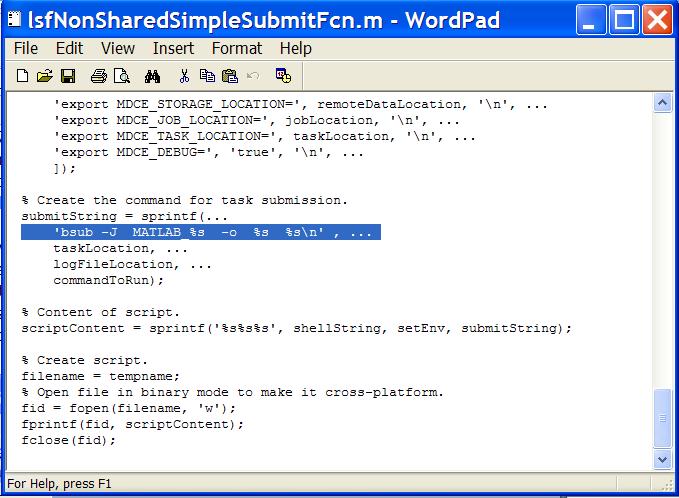
Task: Open the View menu
Action: pyautogui.click(x=117, y=48)
